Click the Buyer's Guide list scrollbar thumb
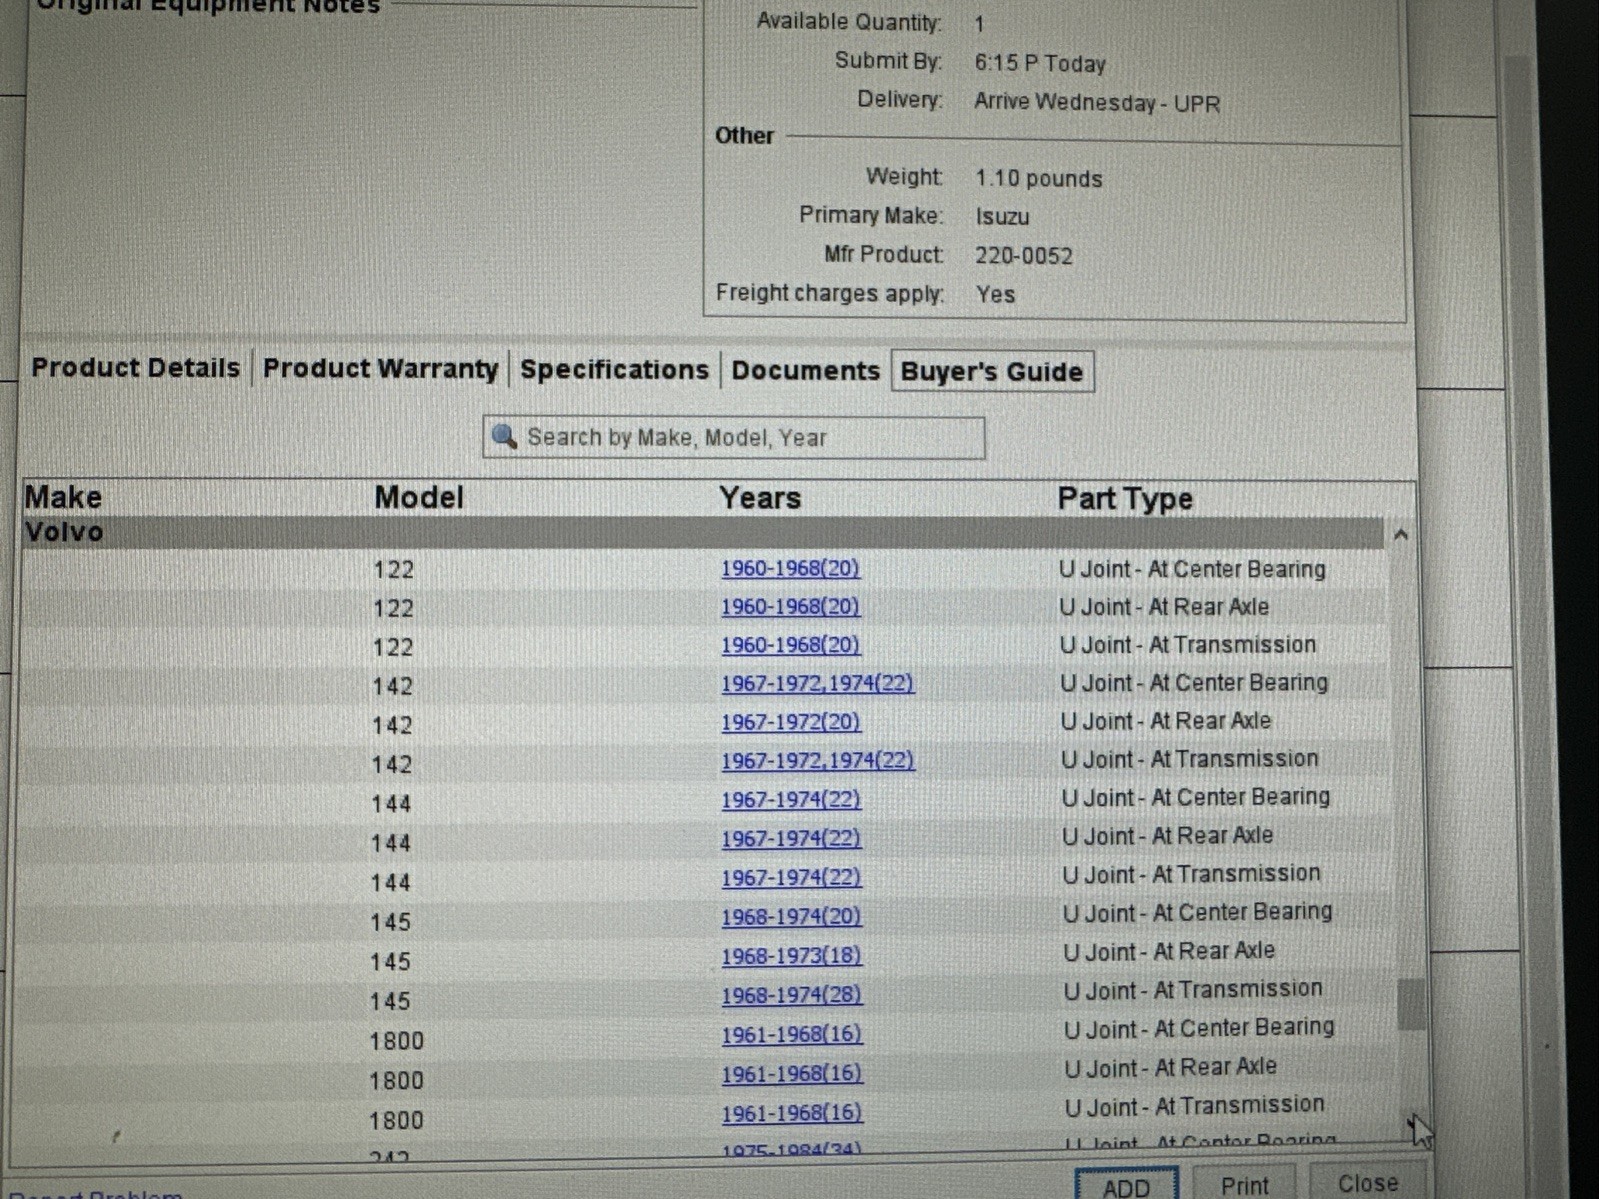 click(x=1411, y=1004)
